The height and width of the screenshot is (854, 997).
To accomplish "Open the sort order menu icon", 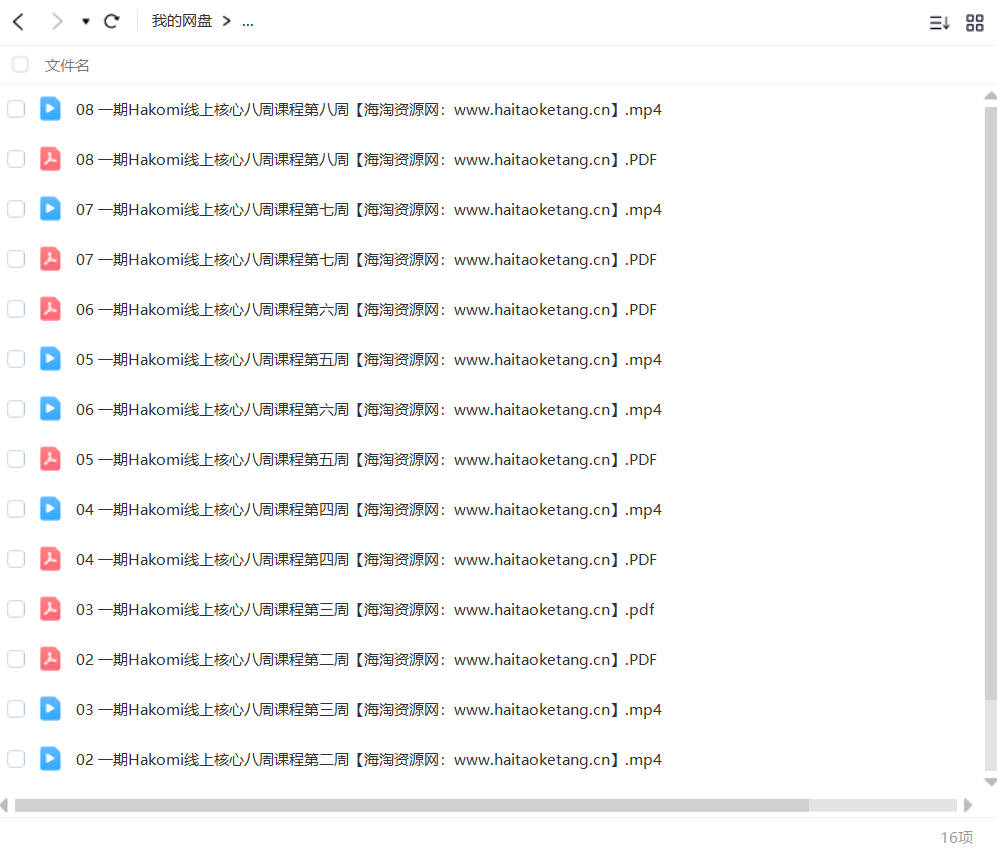I will [x=939, y=23].
